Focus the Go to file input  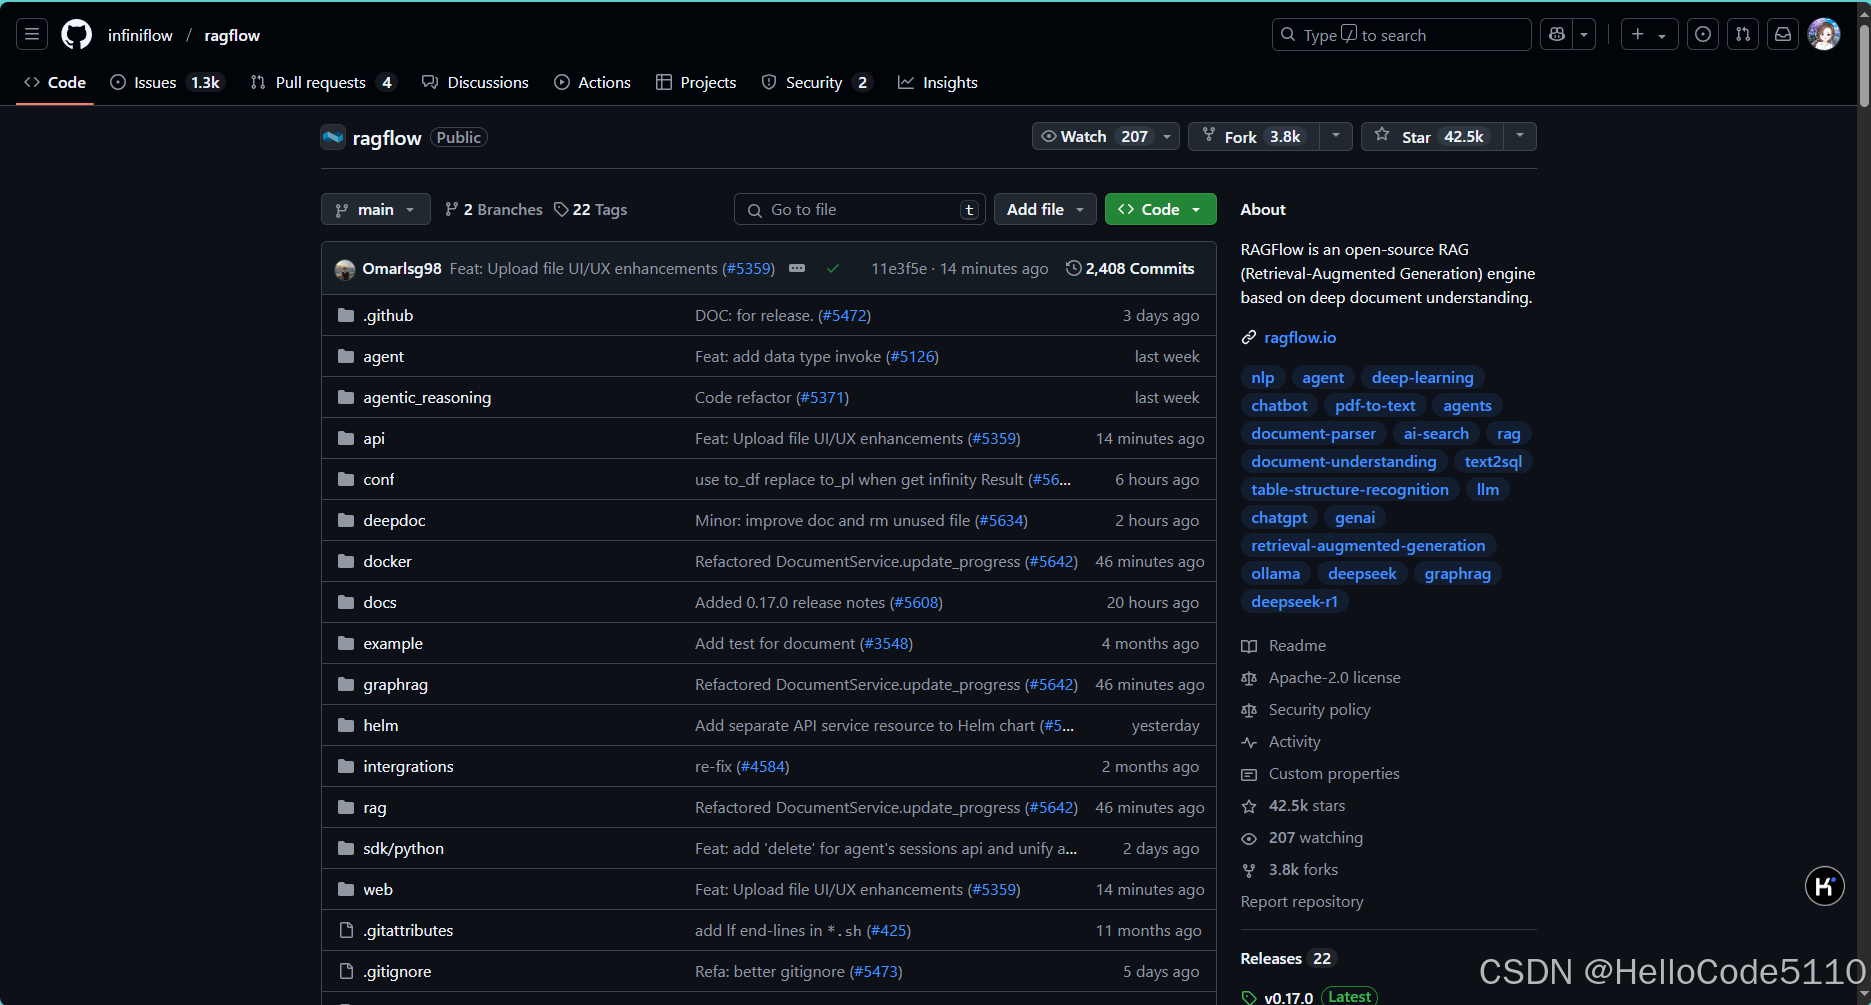click(860, 209)
